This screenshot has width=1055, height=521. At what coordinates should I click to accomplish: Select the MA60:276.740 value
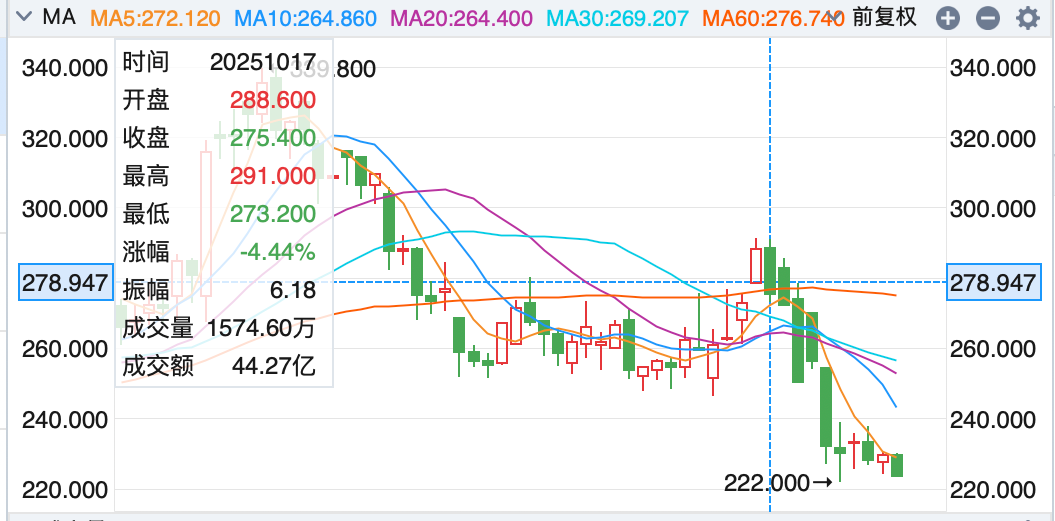[x=772, y=18]
